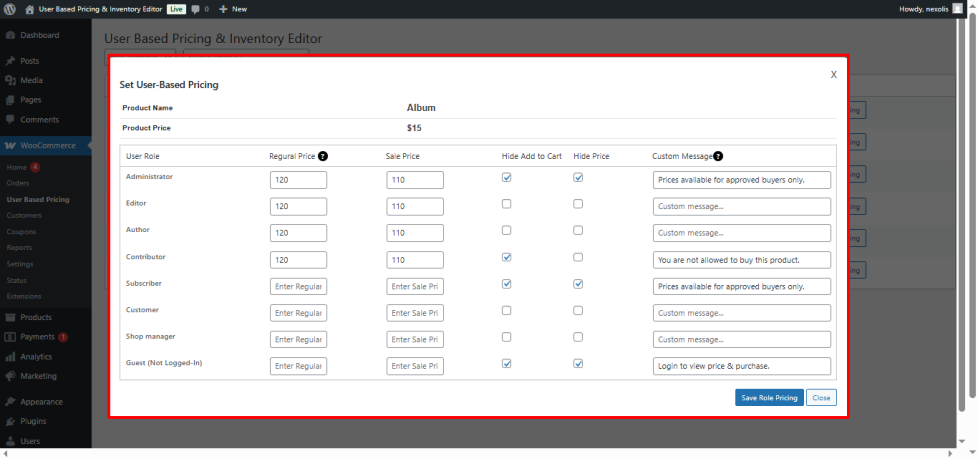
Task: Click help tooltip icon beside Regural Price
Action: coord(322,157)
